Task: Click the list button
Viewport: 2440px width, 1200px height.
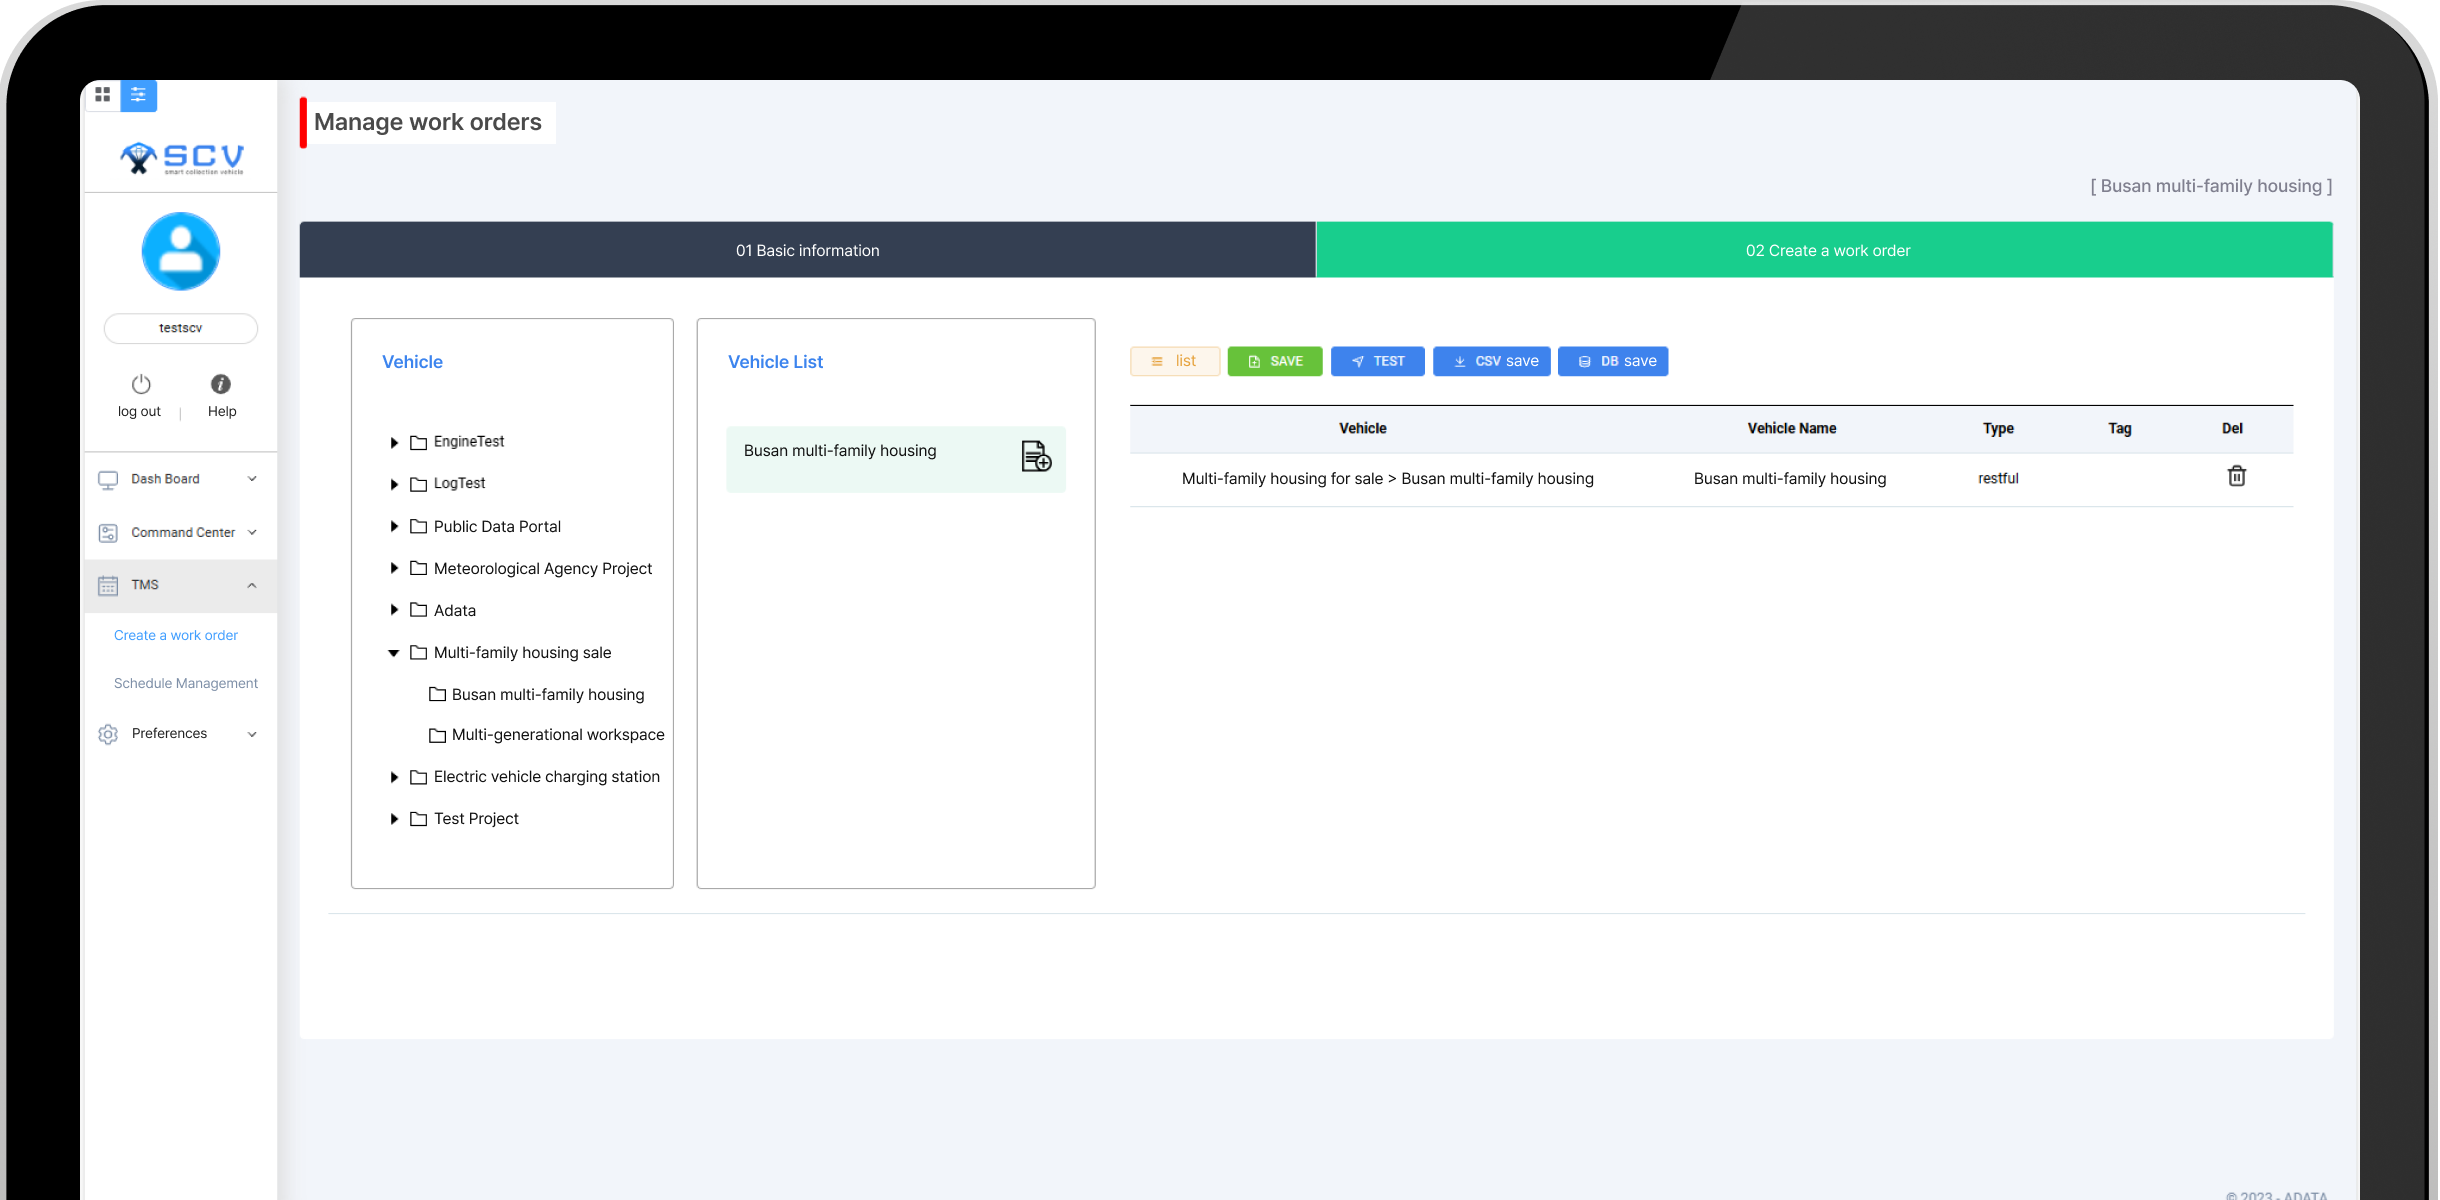Action: pyautogui.click(x=1175, y=361)
